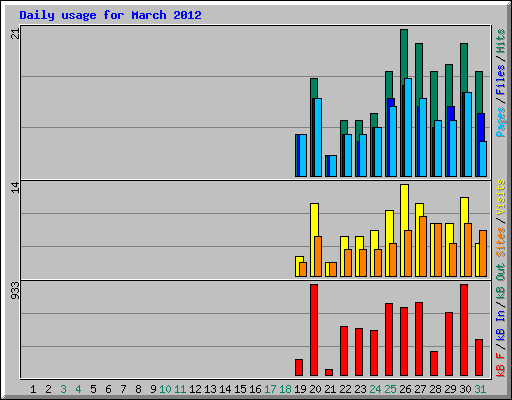Select weekend day "4" on the date axis
512x400 pixels.
pyautogui.click(x=78, y=389)
